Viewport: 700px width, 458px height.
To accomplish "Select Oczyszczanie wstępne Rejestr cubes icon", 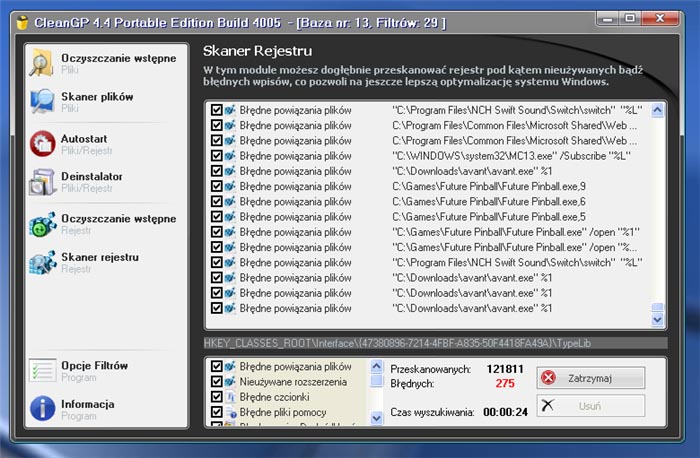I will pyautogui.click(x=42, y=224).
